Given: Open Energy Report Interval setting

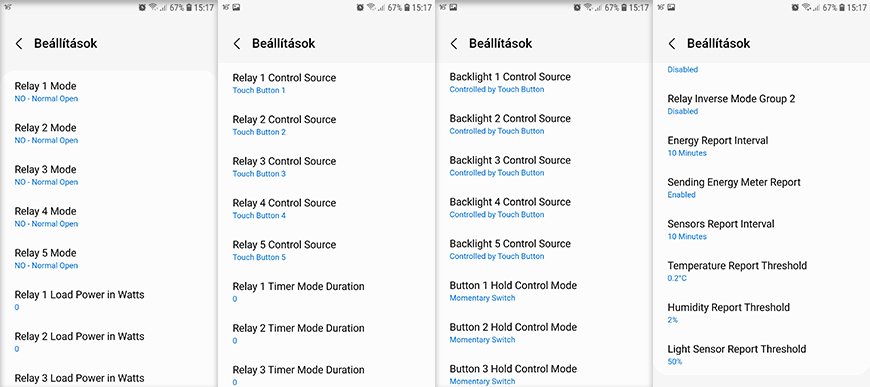Looking at the screenshot, I should point(761,146).
